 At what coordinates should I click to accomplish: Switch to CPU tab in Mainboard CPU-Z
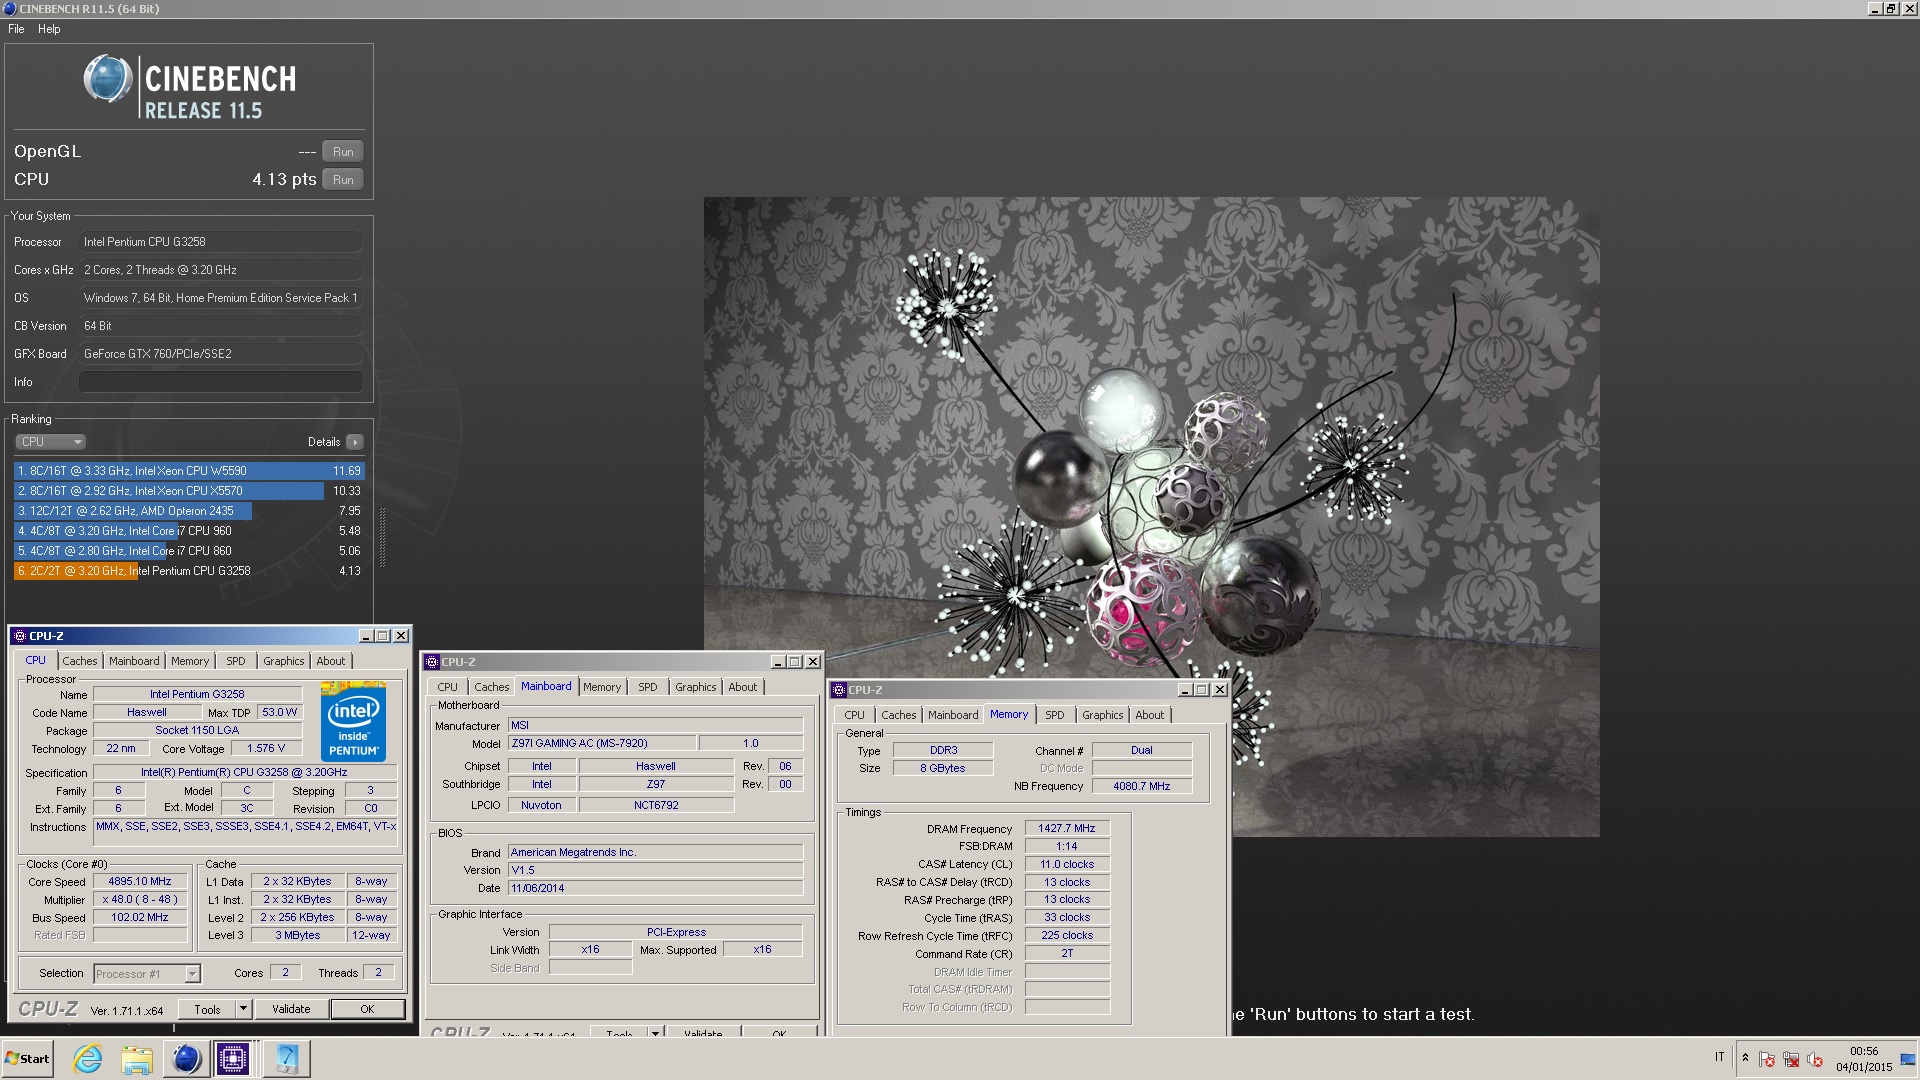pyautogui.click(x=448, y=687)
